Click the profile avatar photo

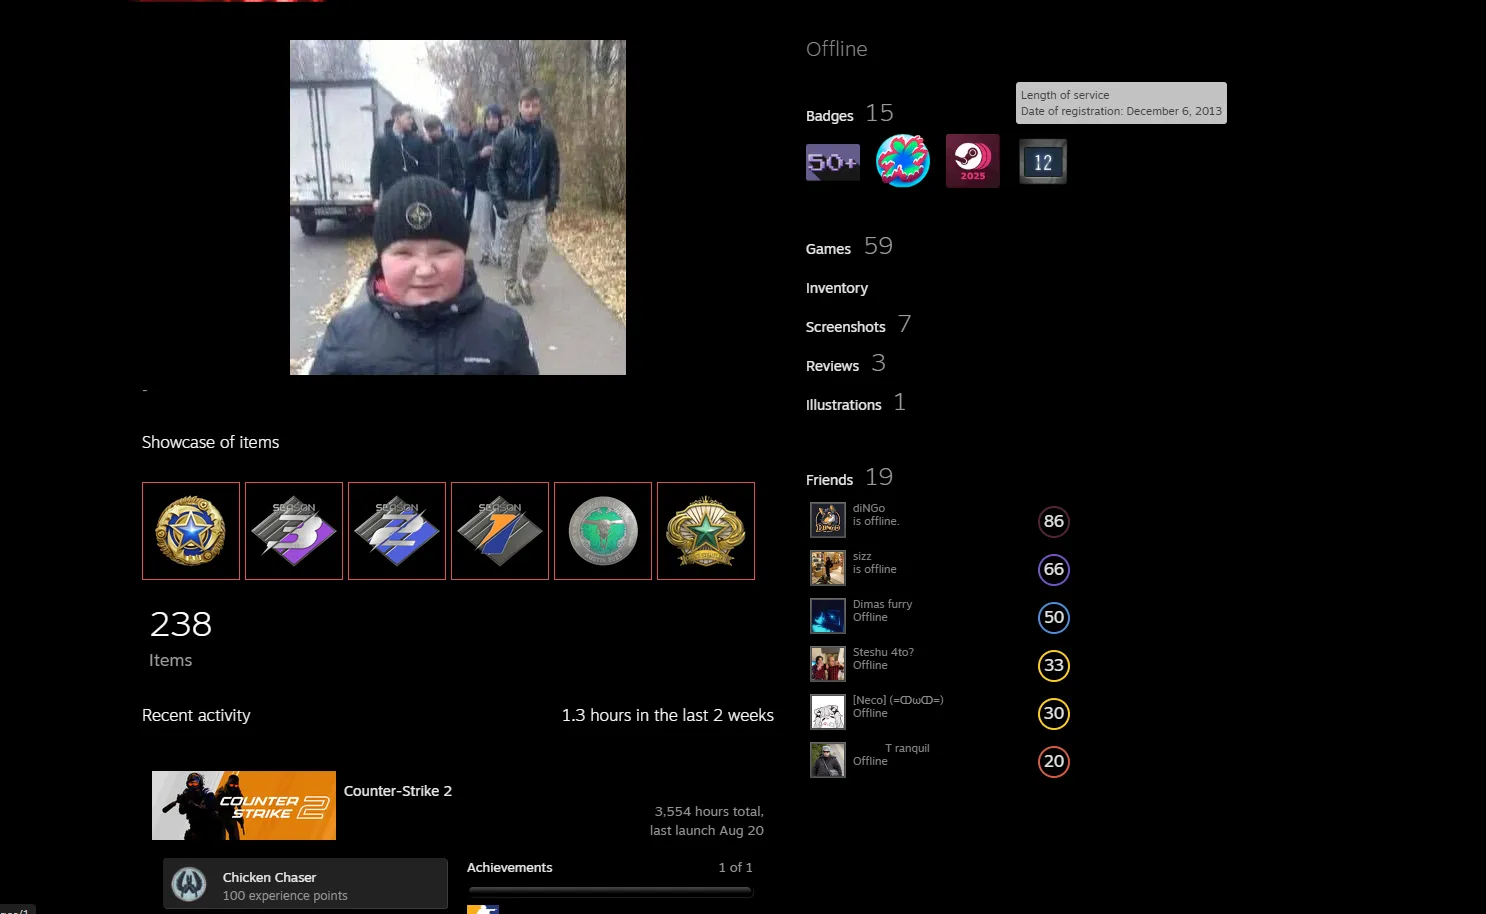pyautogui.click(x=458, y=207)
